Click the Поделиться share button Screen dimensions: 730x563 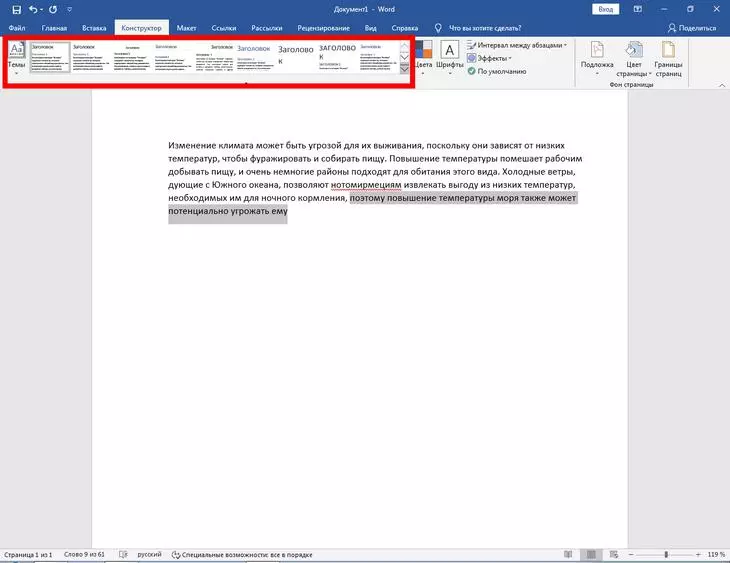[691, 28]
